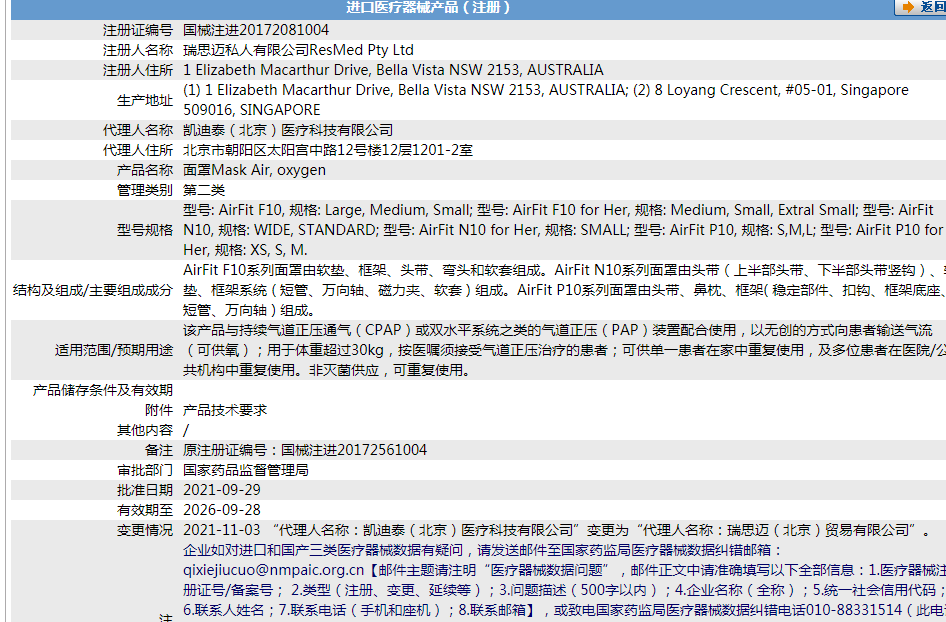This screenshot has height=622, width=946.
Task: Select the agent name value in the 代理人名称 row
Action: [288, 130]
